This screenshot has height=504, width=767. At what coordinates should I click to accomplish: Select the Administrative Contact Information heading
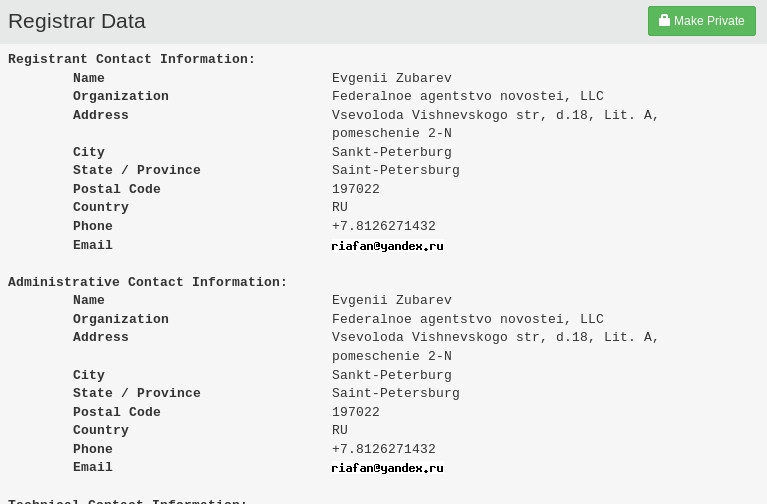pos(148,283)
